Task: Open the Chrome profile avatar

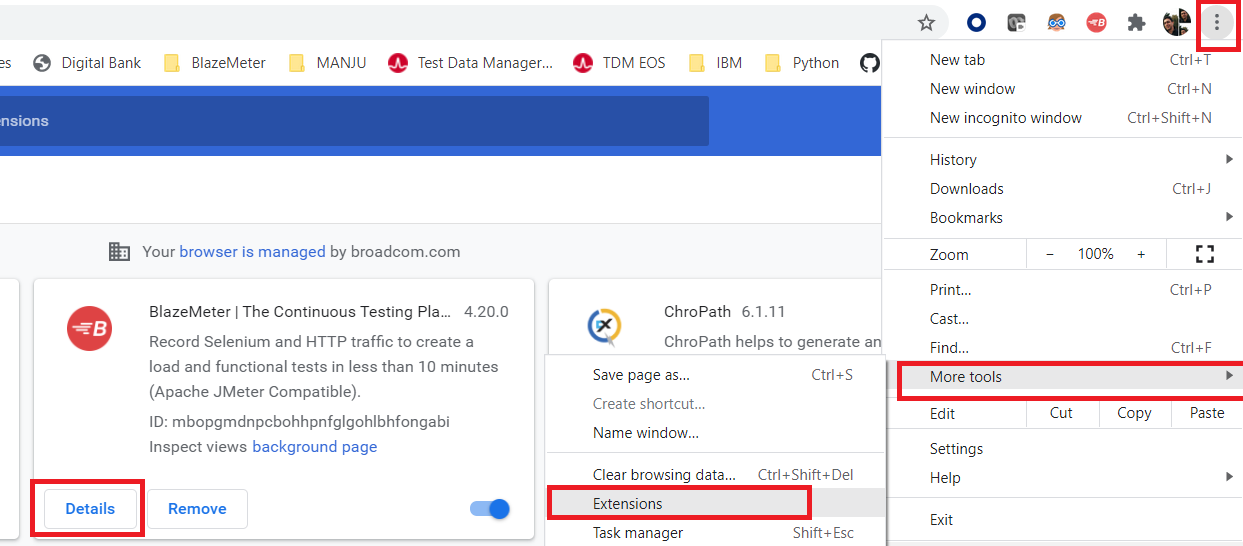Action: [x=1177, y=22]
